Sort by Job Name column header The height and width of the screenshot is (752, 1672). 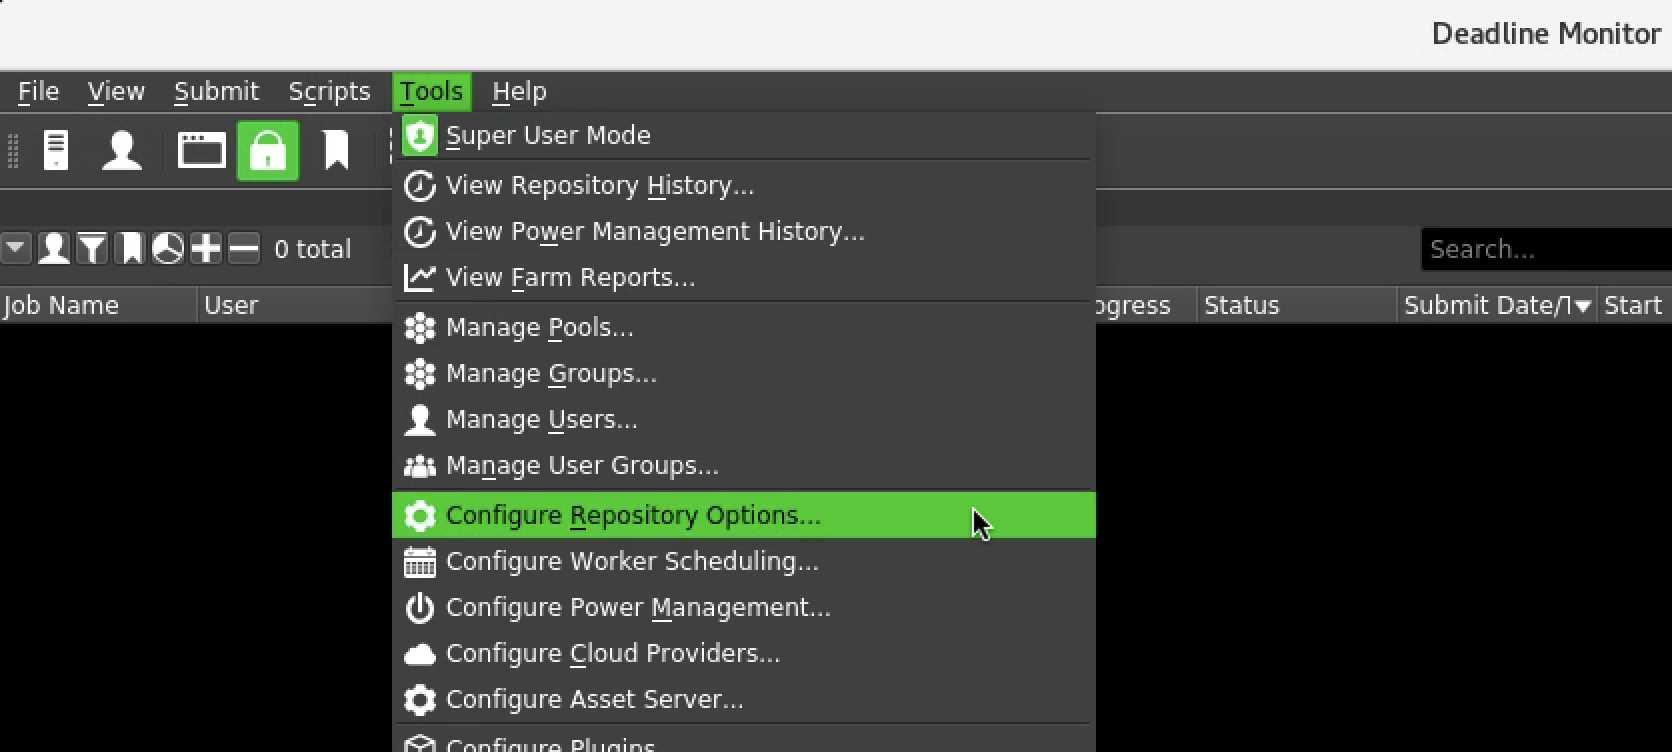(98, 305)
